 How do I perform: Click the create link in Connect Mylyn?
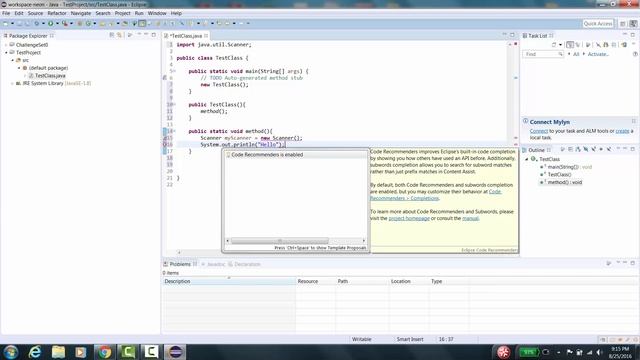(x=622, y=131)
